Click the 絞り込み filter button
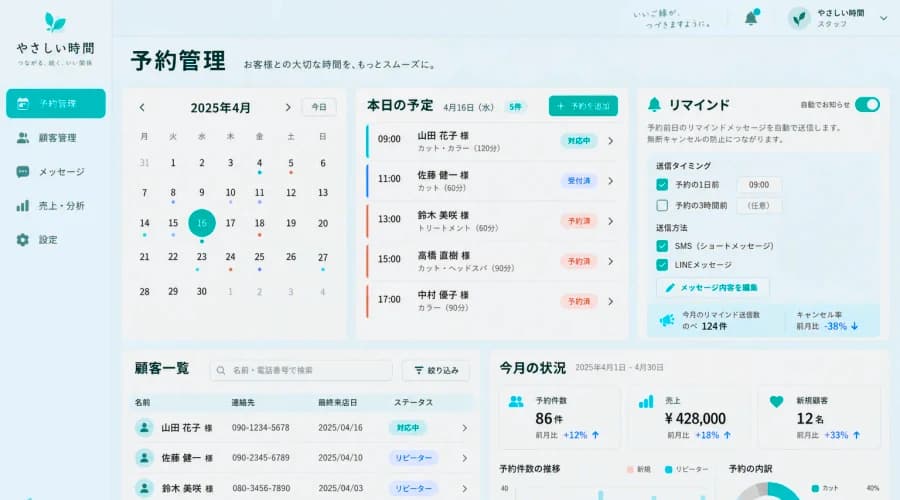Viewport: 900px width, 500px height. 436,370
